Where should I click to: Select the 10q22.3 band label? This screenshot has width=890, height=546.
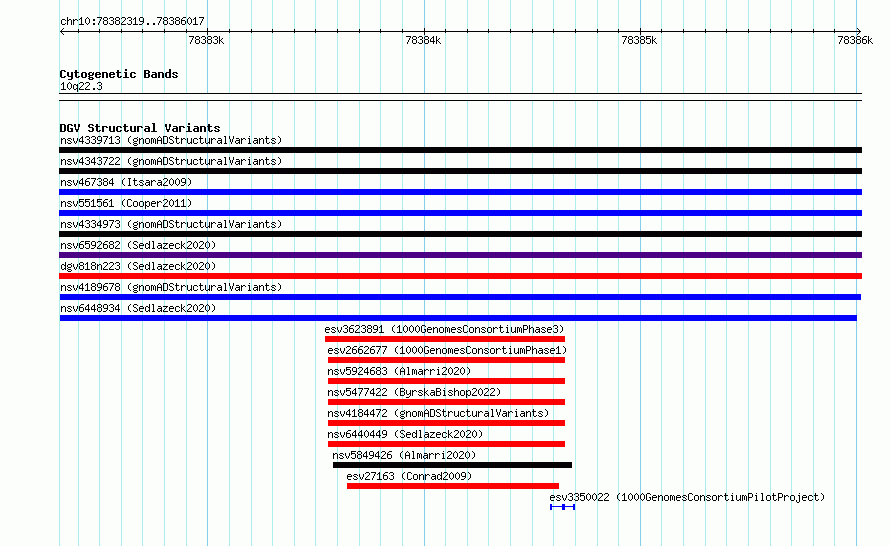point(81,86)
